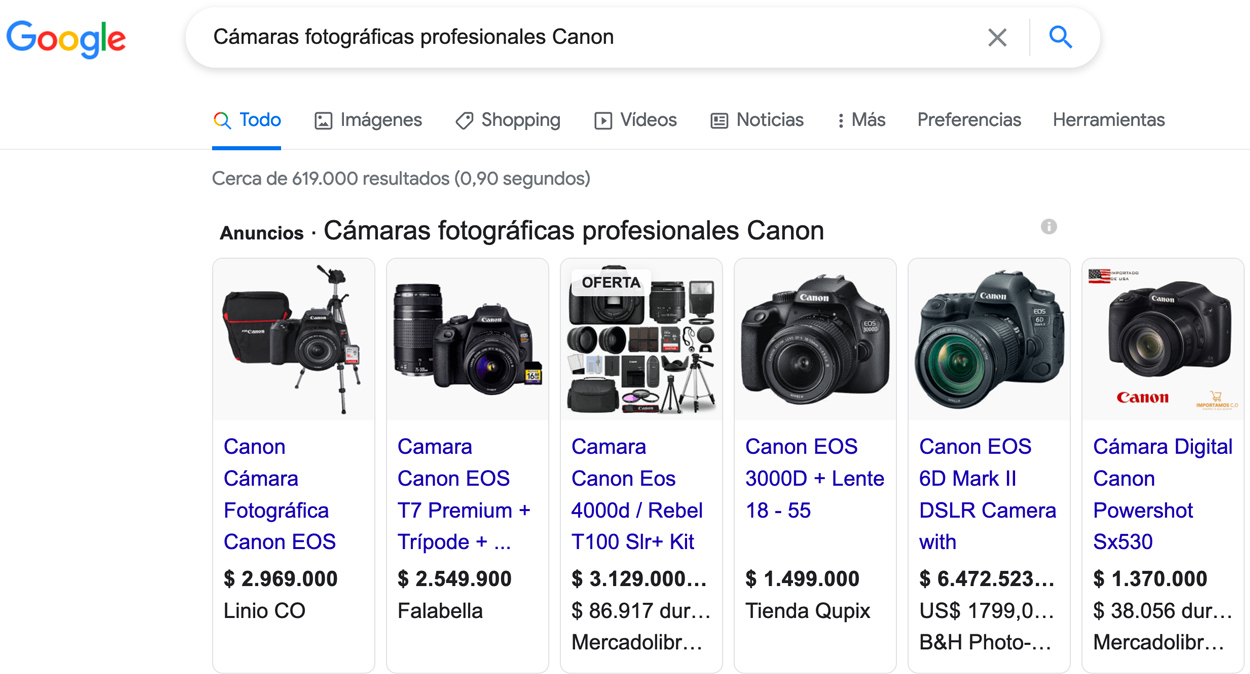Click the Cerca de 619.000 resultados text
This screenshot has height=674, width=1250.
(x=401, y=179)
